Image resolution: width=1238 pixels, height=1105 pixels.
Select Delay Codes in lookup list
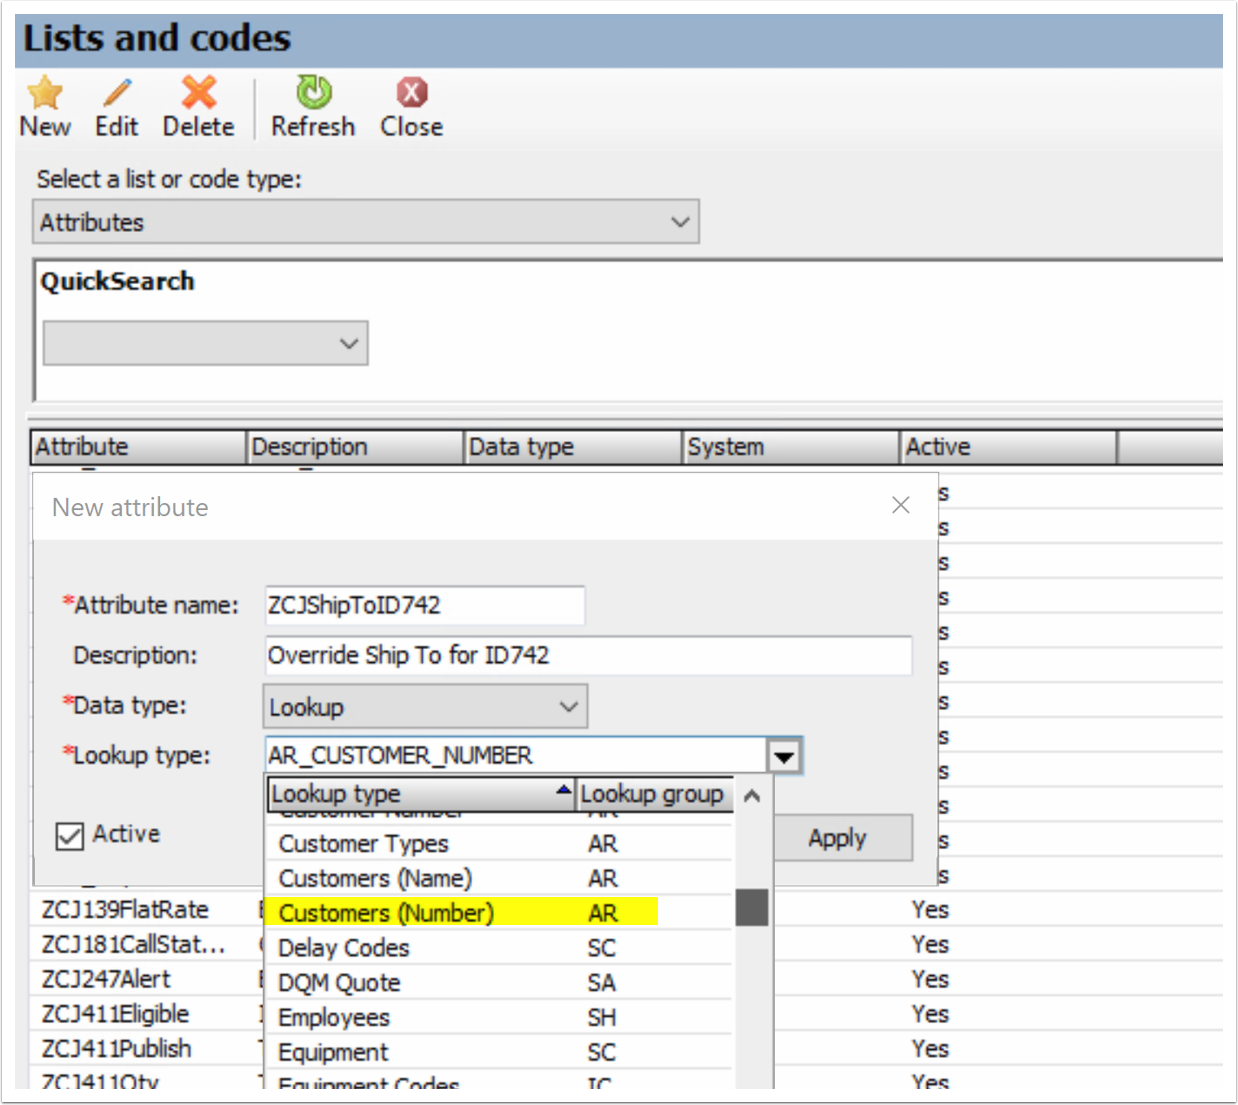(x=498, y=948)
